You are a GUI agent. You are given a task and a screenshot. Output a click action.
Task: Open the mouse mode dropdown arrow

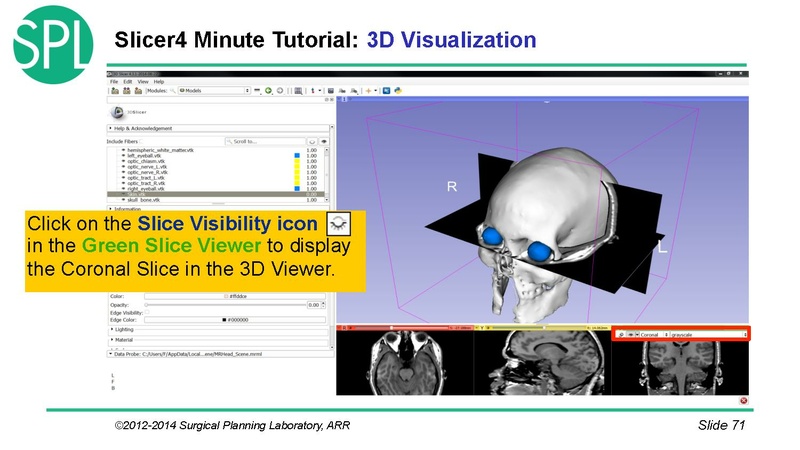pyautogui.click(x=320, y=91)
